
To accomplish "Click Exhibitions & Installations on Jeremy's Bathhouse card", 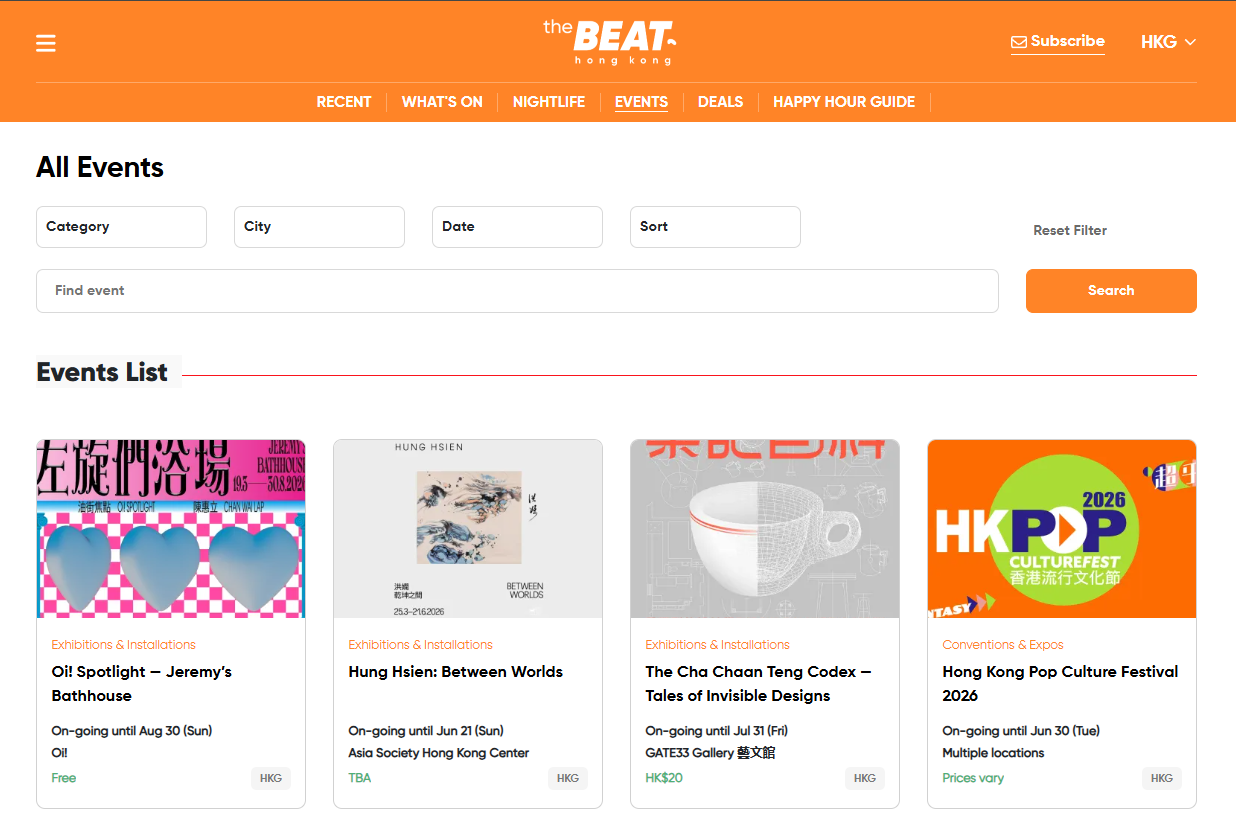I will [123, 645].
